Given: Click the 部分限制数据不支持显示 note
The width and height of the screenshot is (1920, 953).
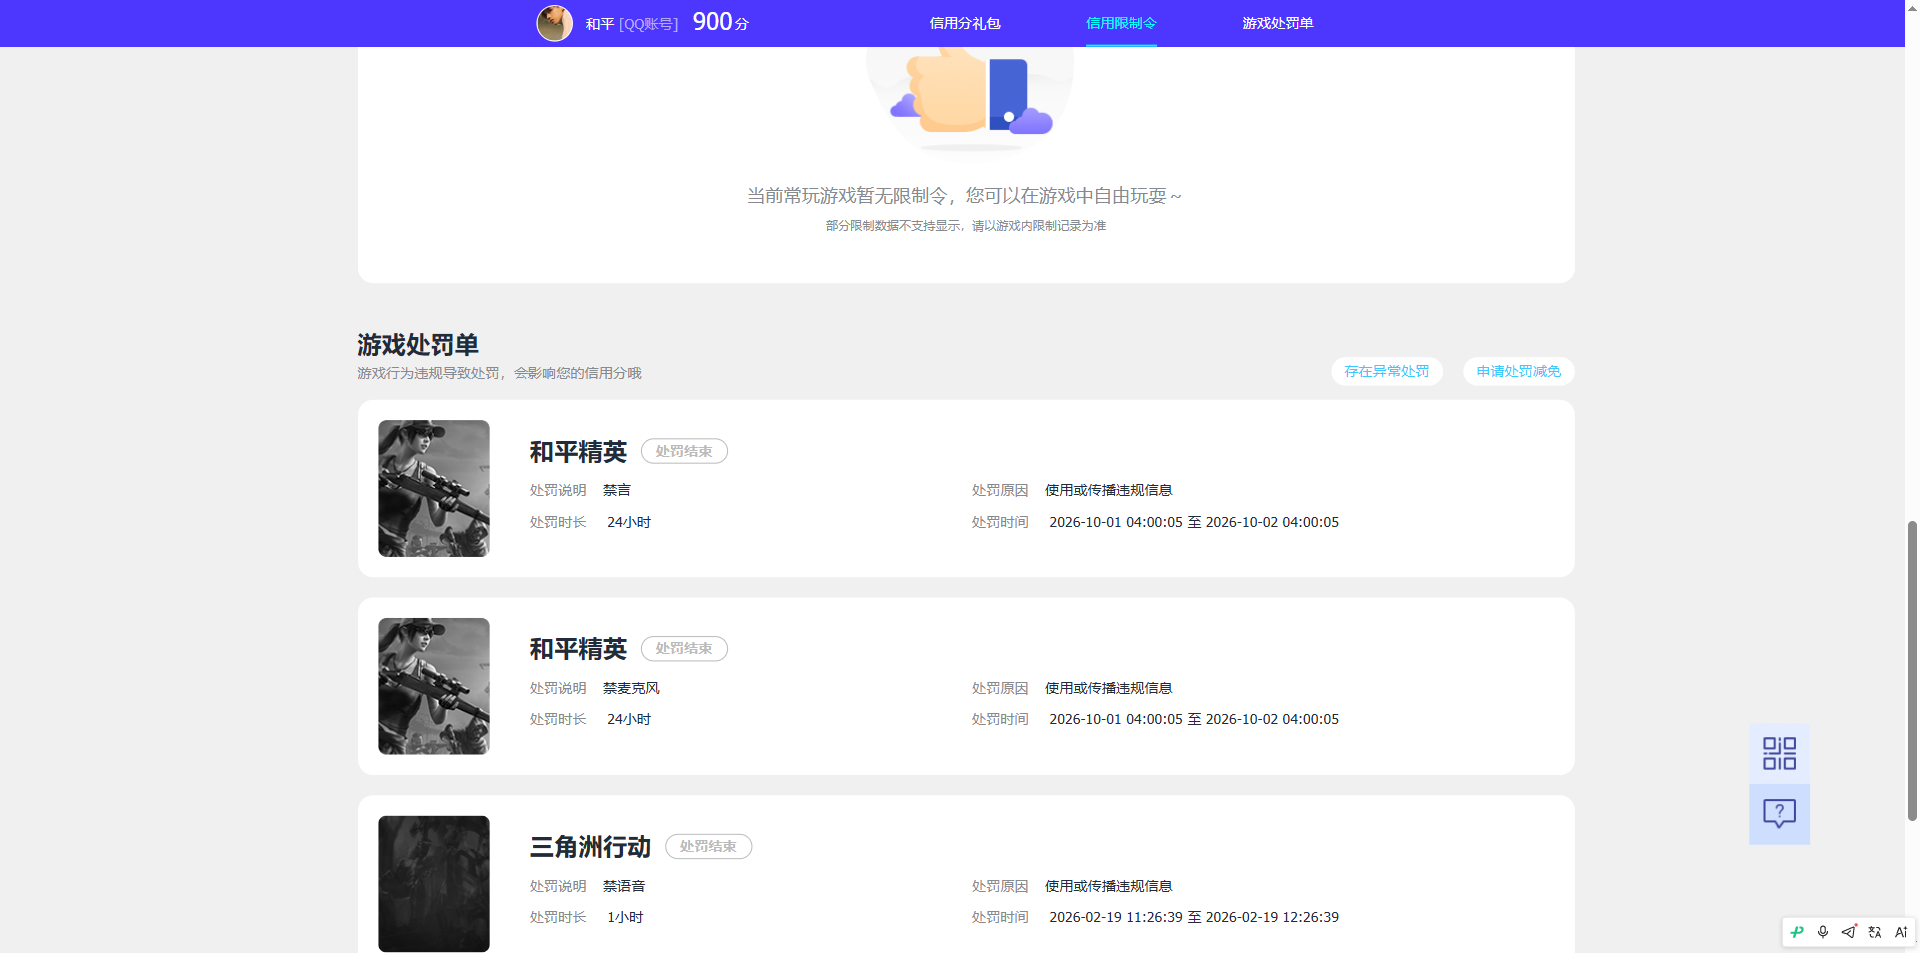Looking at the screenshot, I should (966, 226).
